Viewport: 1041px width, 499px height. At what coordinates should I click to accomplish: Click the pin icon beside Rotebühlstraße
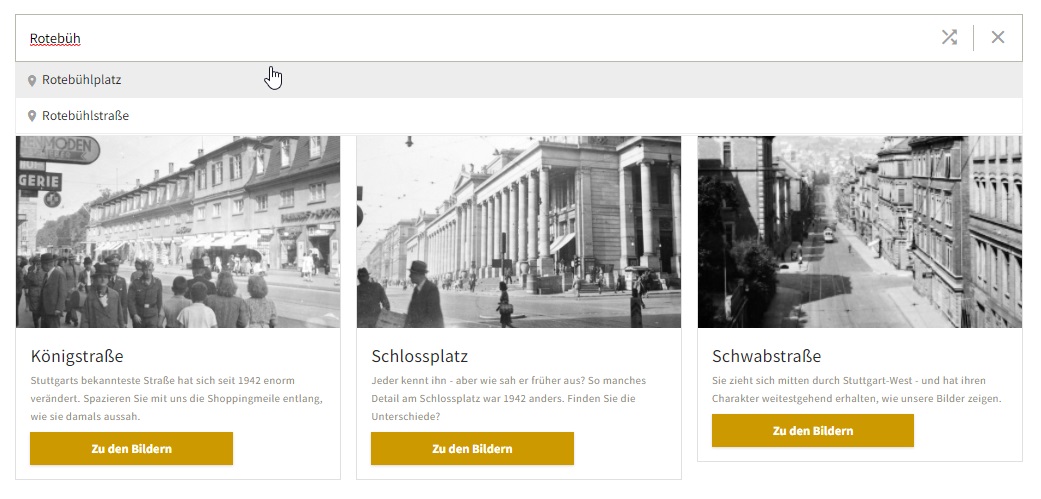click(x=31, y=116)
